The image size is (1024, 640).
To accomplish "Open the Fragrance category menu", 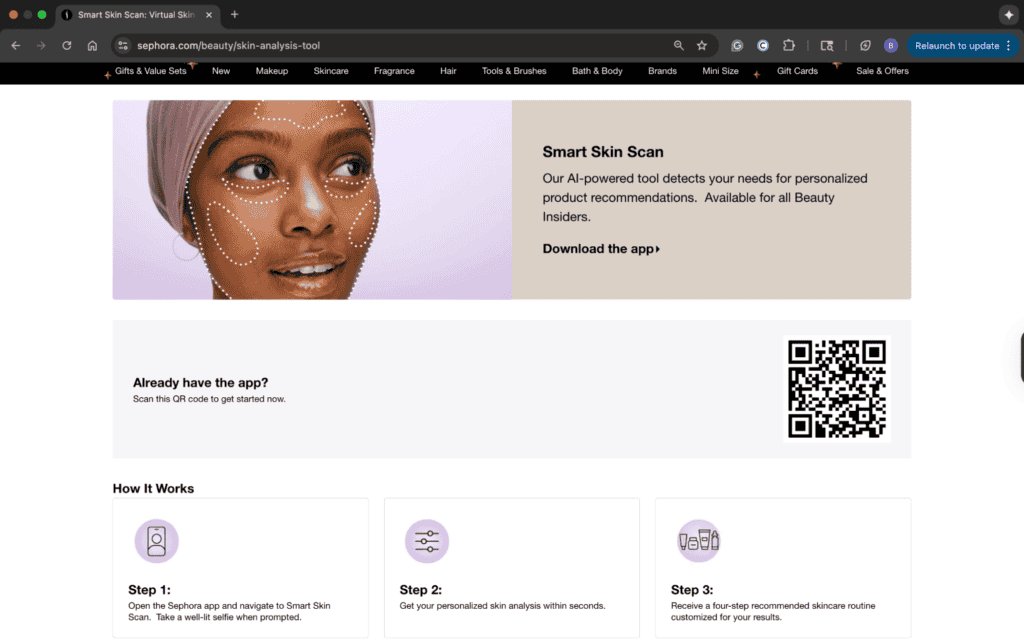I will coord(394,71).
